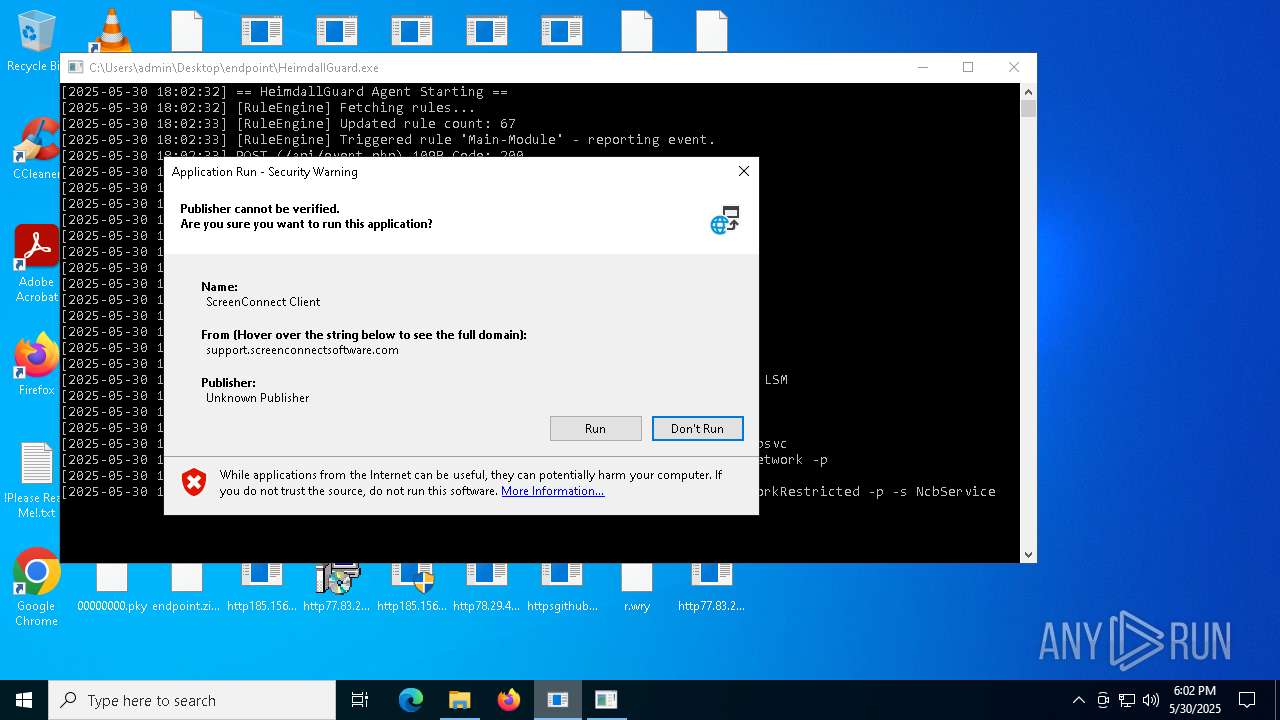Click the ScreenConnect Client name text
Viewport: 1280px width, 720px height.
click(x=263, y=302)
